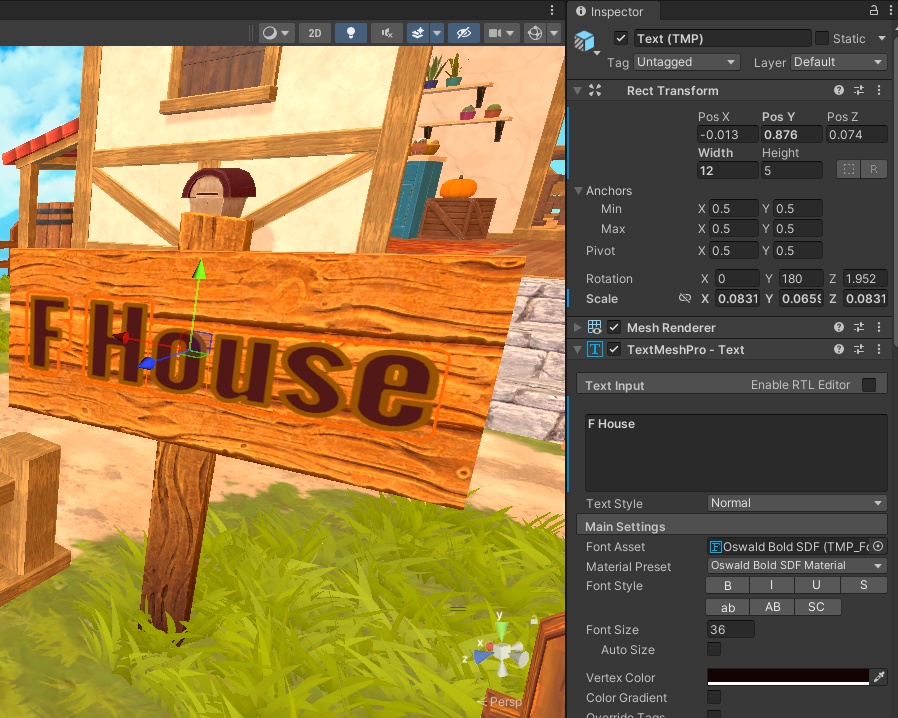The width and height of the screenshot is (898, 718).
Task: Unmute scene audio
Action: pyautogui.click(x=386, y=33)
